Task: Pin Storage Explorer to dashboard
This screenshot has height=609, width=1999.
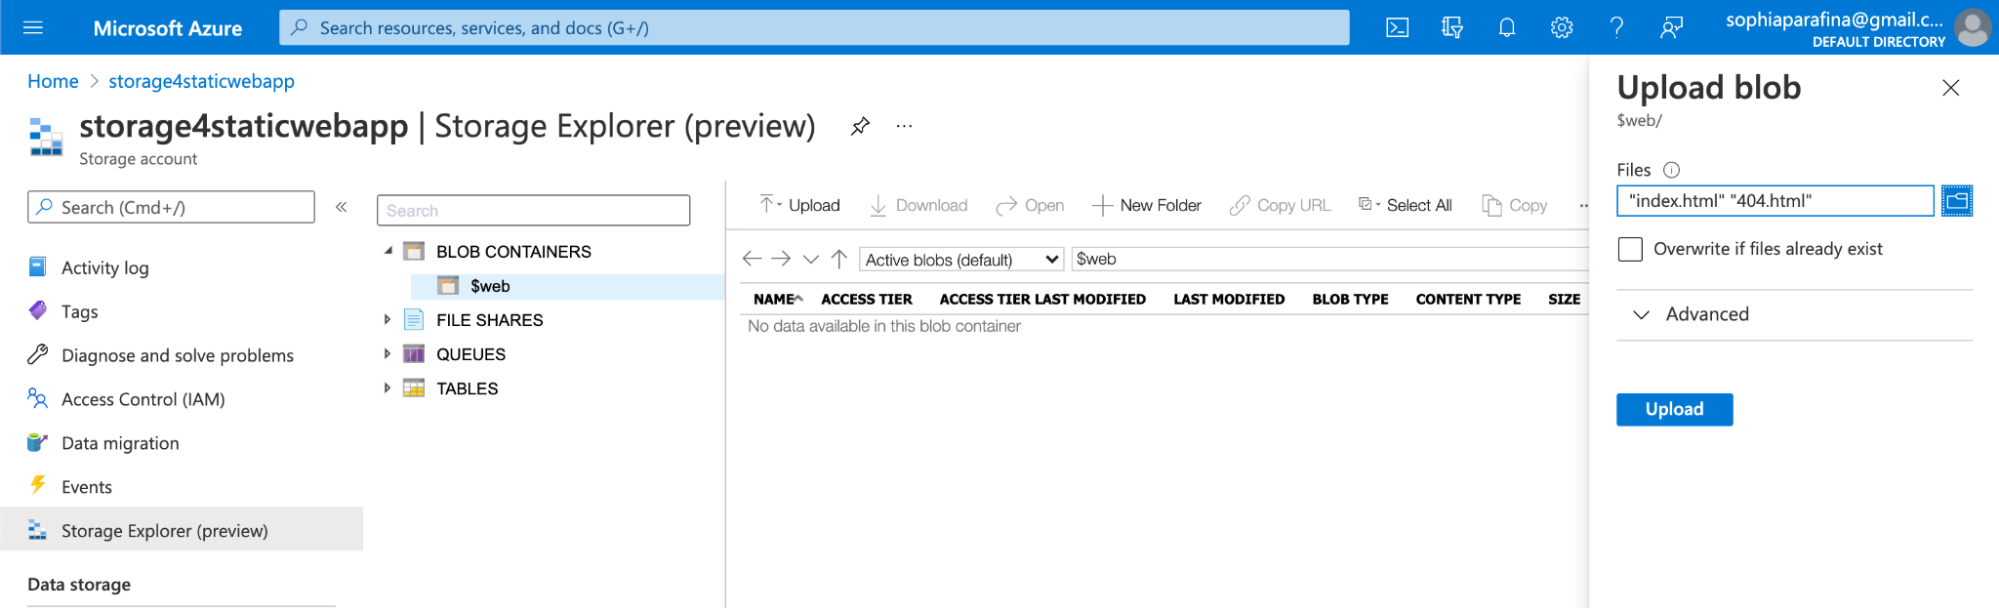Action: coord(860,126)
